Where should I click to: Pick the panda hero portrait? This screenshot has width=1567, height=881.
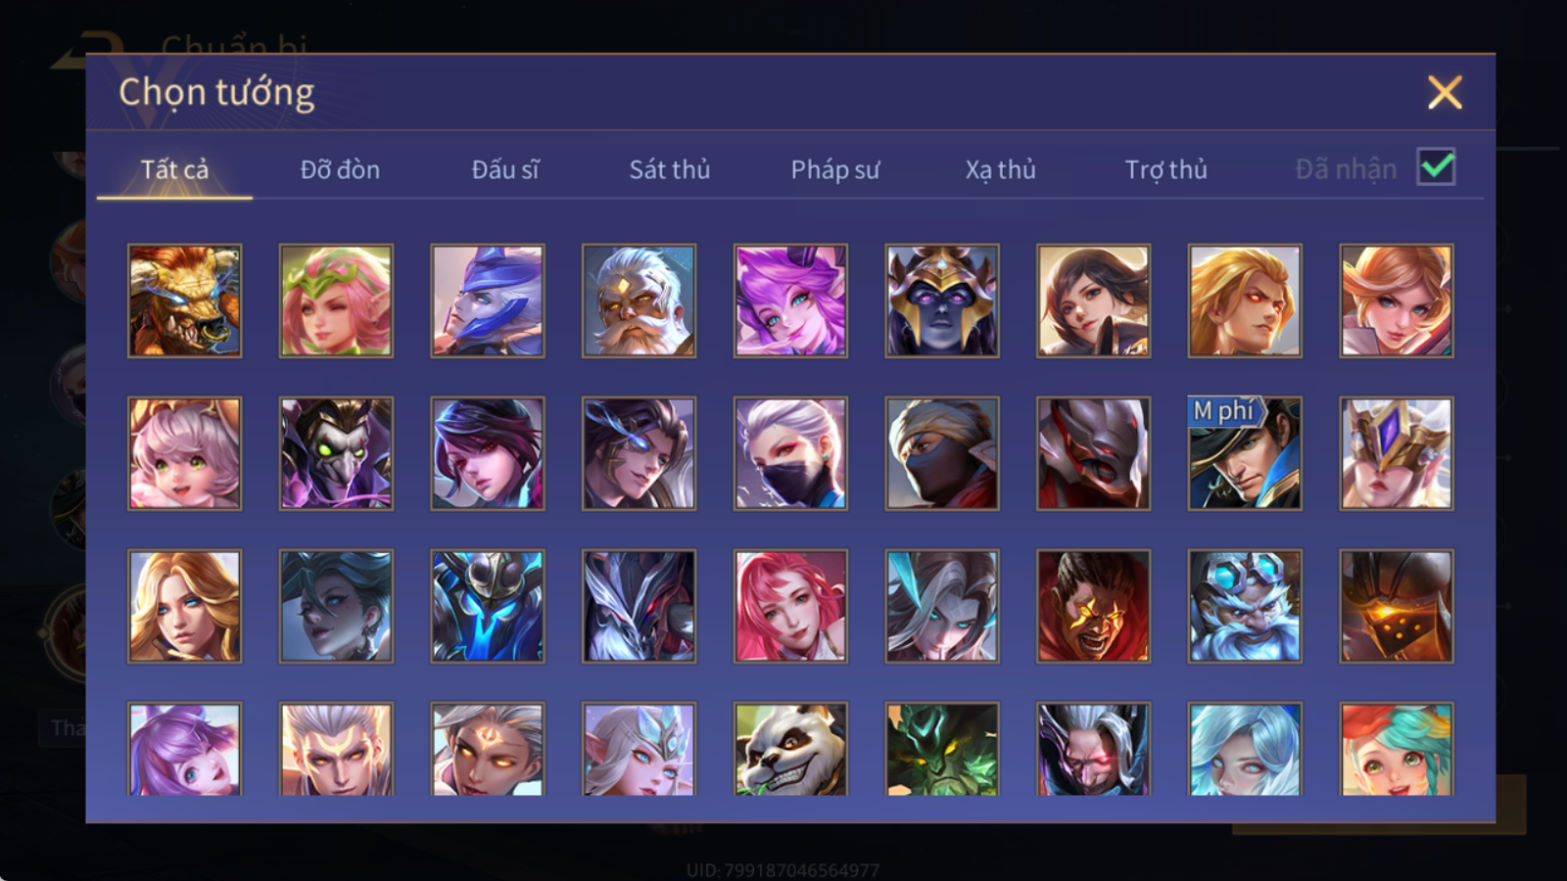pos(790,749)
